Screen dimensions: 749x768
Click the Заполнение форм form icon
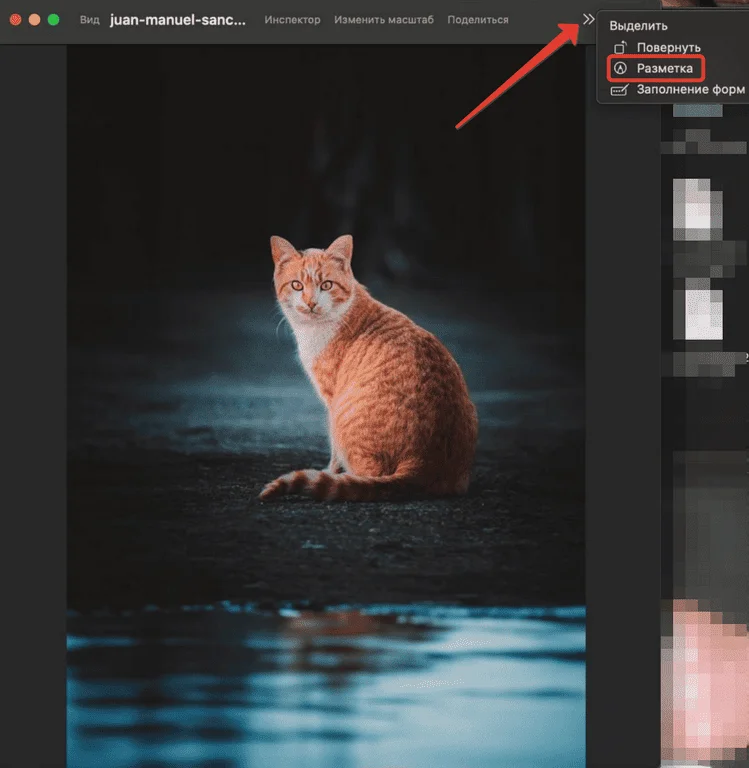[620, 90]
